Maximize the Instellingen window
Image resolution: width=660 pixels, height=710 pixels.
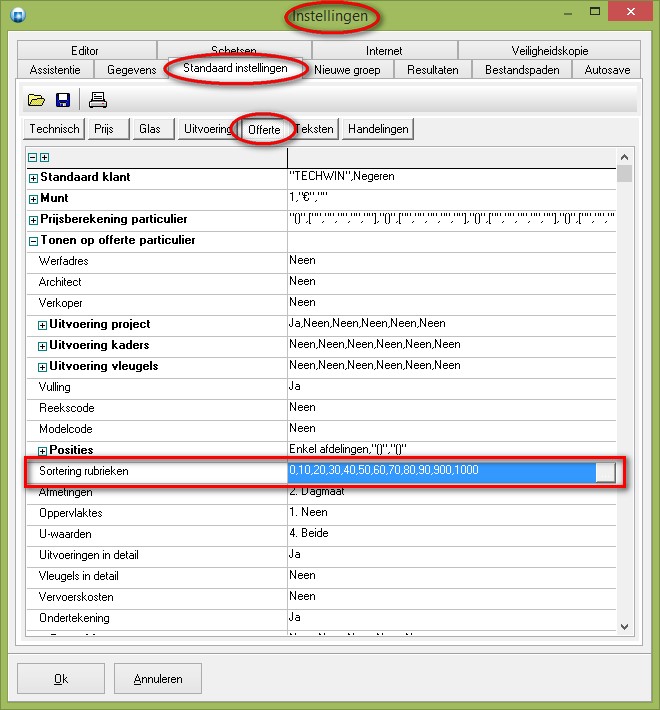(595, 12)
